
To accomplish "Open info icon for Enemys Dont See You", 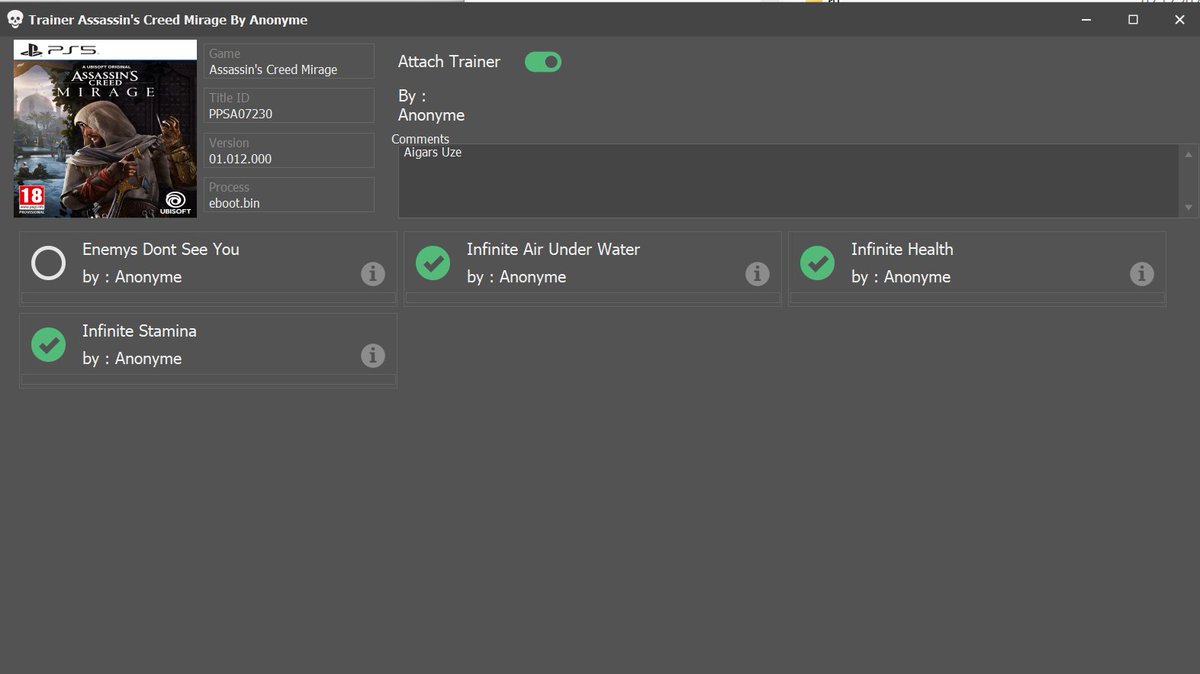I will [373, 274].
